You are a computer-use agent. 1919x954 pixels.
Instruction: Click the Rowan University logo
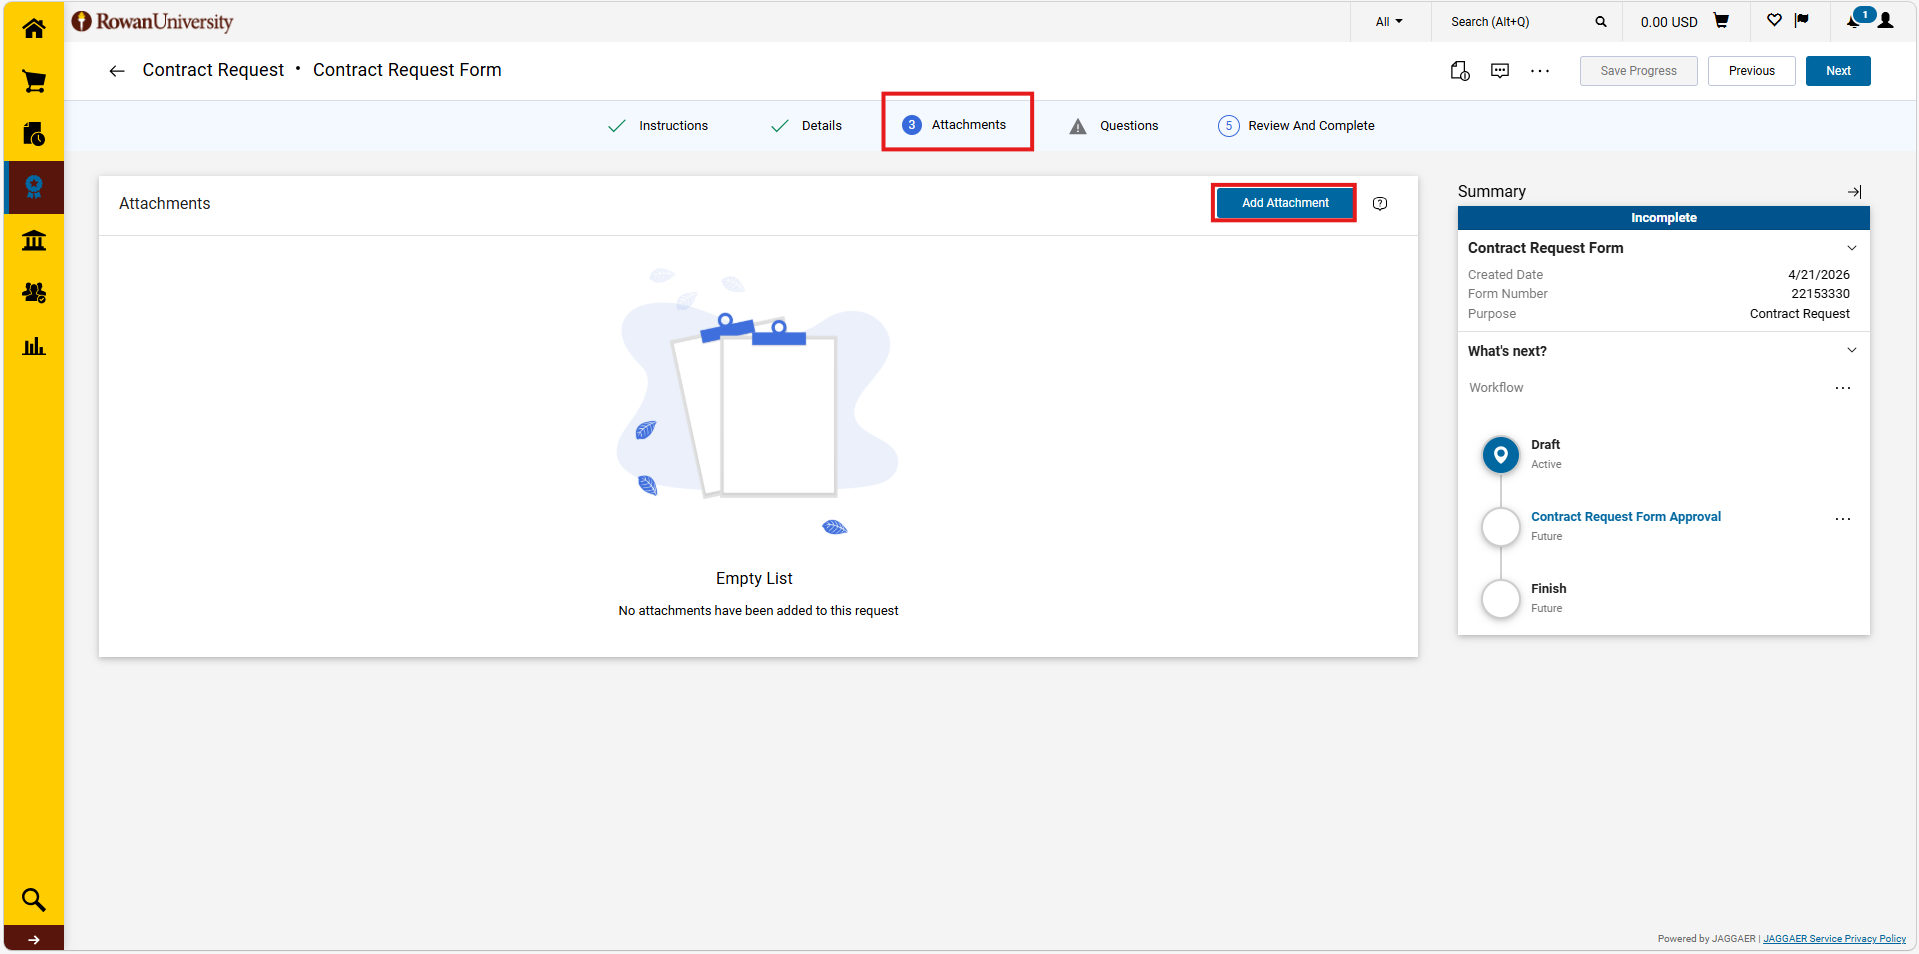click(x=152, y=21)
